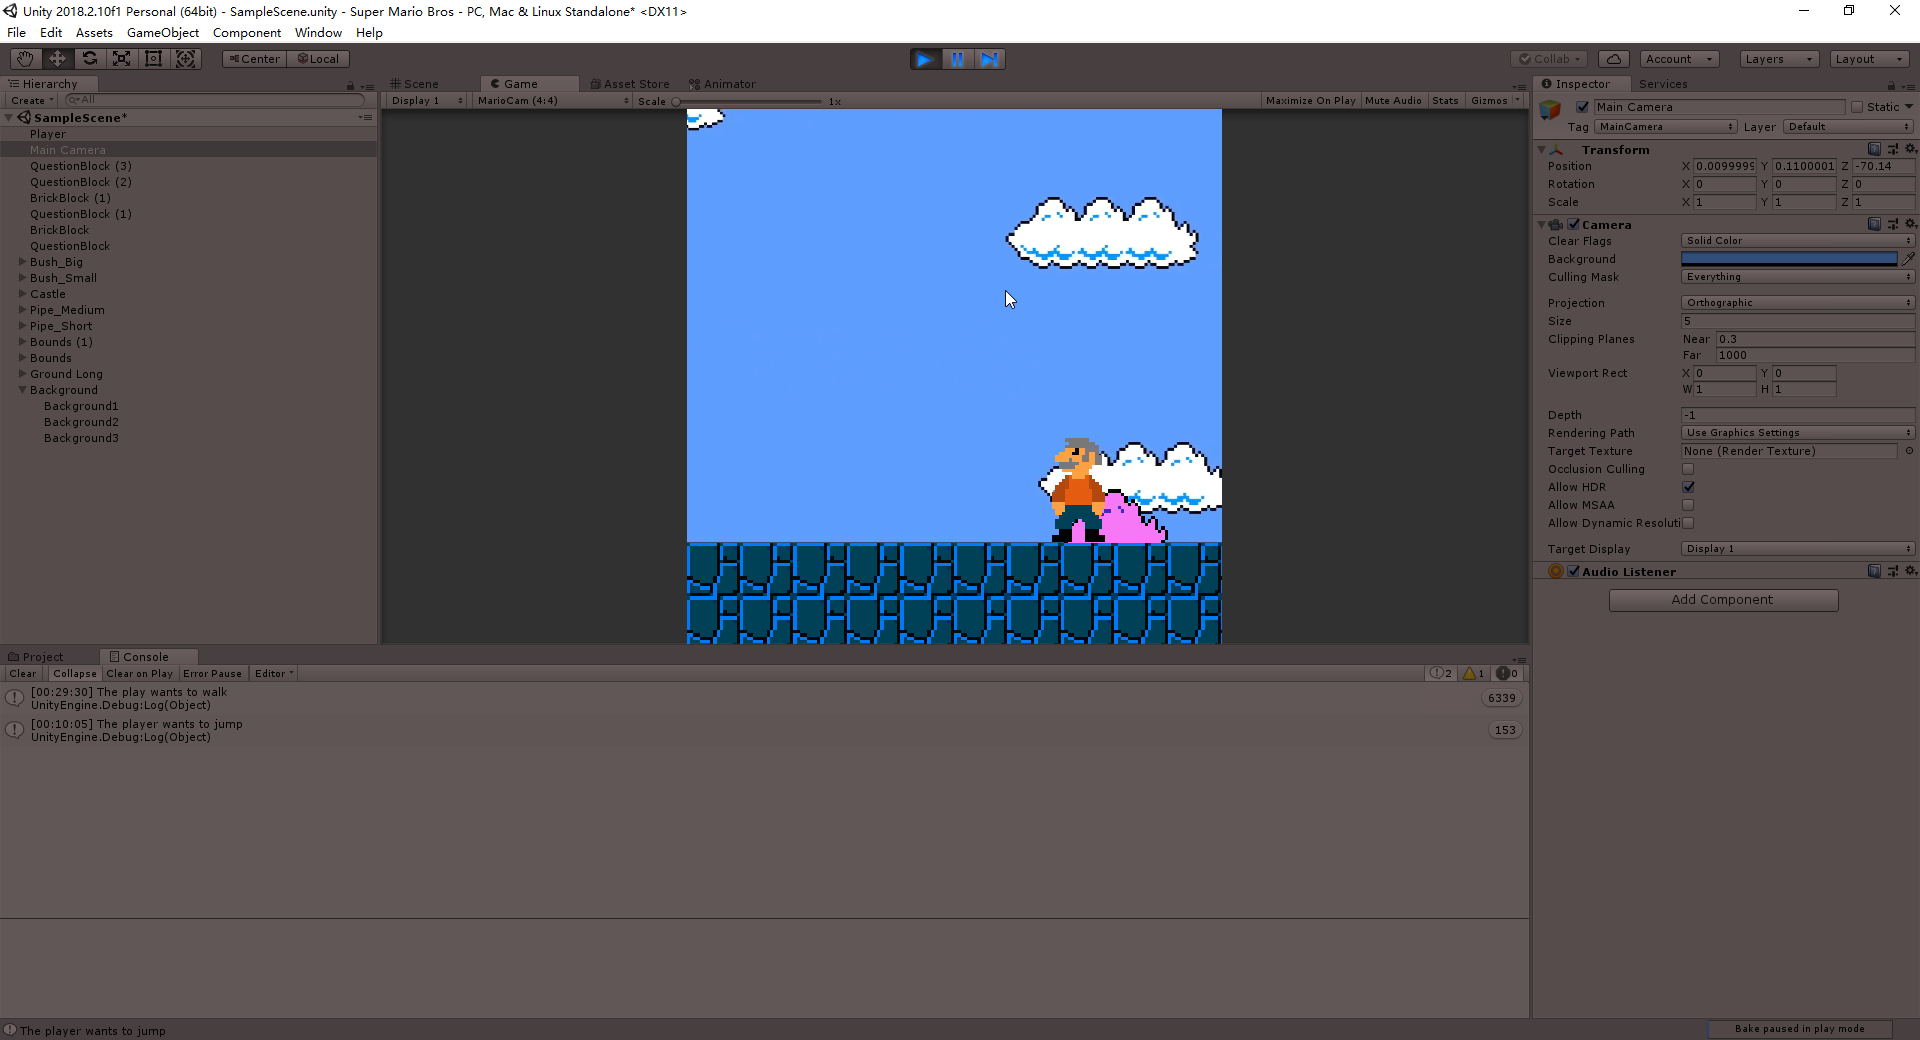Image resolution: width=1920 pixels, height=1040 pixels.
Task: Enable Allow Dynamic Resolution checkbox
Action: (x=1688, y=523)
